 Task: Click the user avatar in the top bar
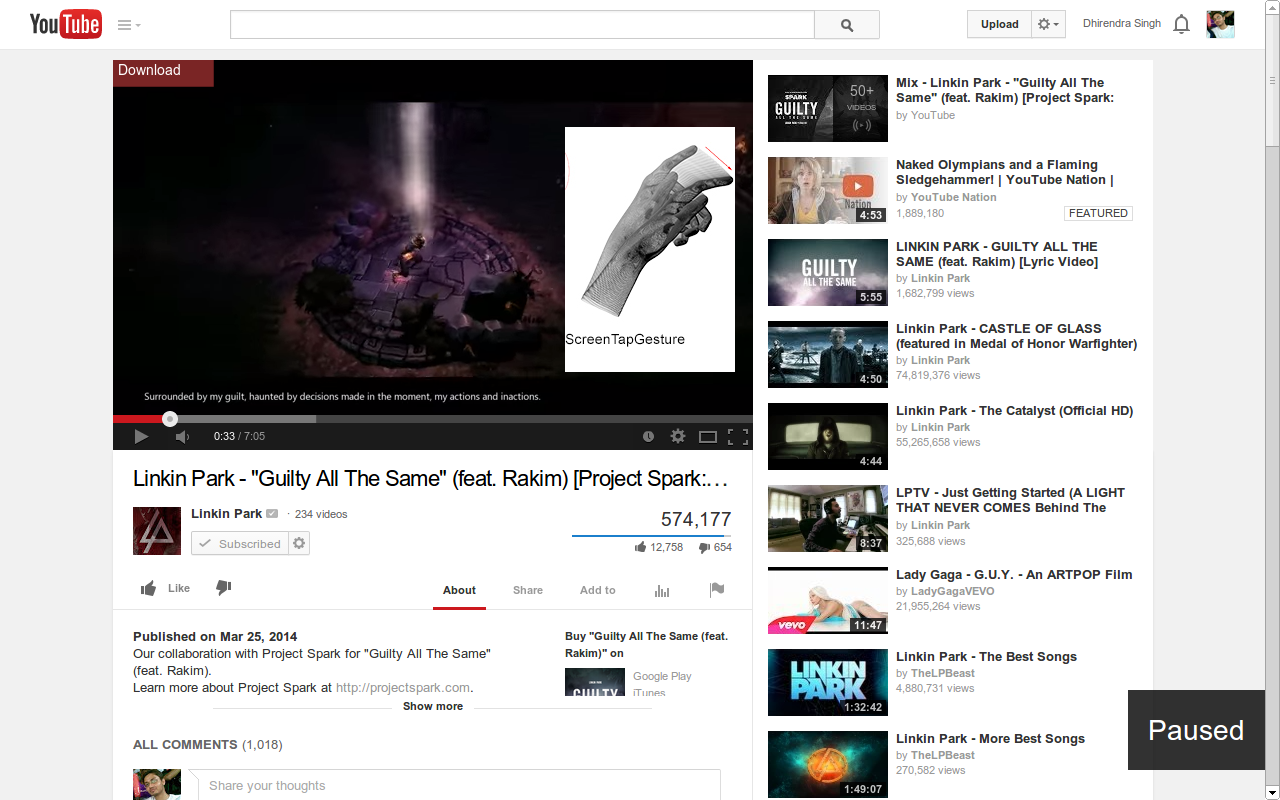point(1220,24)
